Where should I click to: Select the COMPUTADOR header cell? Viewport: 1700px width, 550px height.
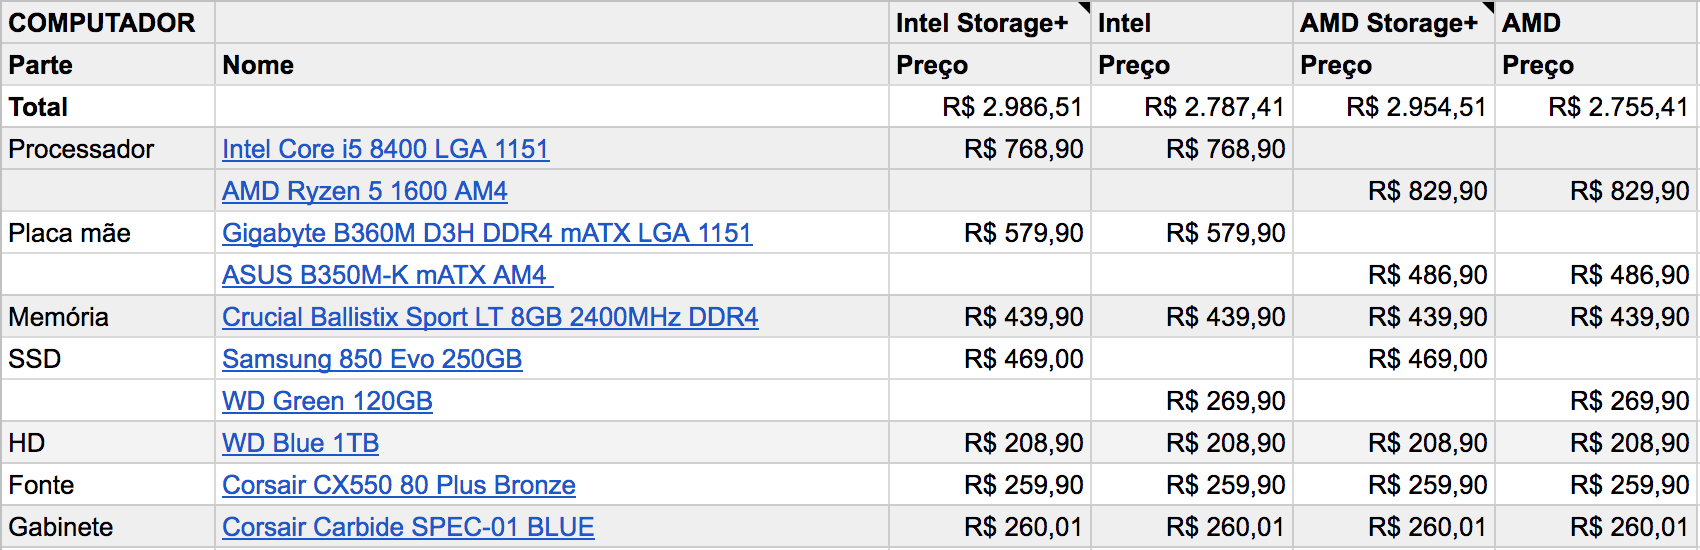[x=108, y=23]
